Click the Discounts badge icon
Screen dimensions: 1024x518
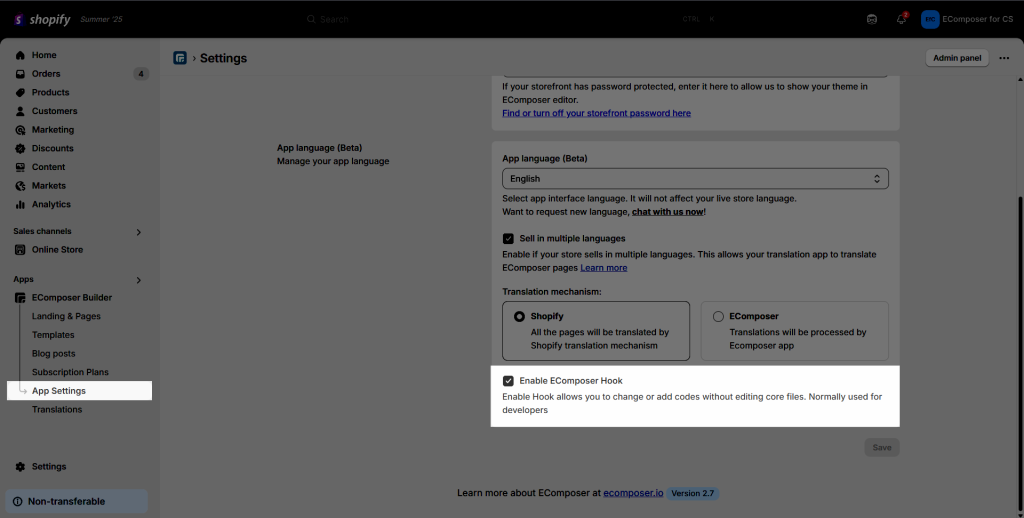tap(20, 148)
